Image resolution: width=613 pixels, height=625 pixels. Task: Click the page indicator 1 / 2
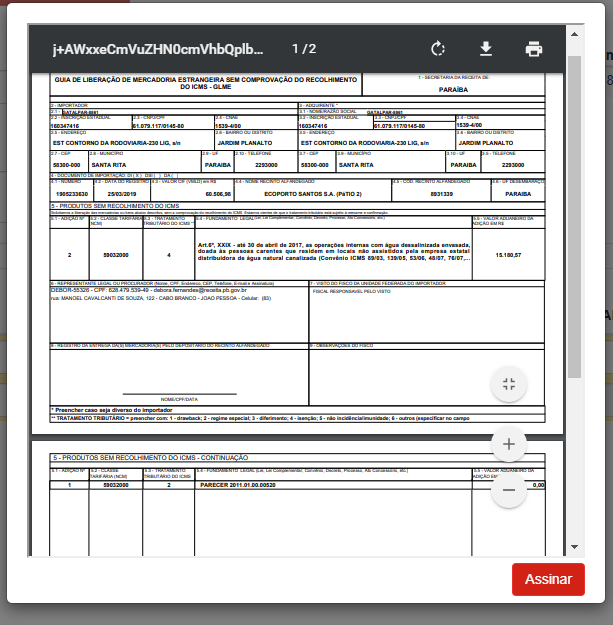click(304, 49)
